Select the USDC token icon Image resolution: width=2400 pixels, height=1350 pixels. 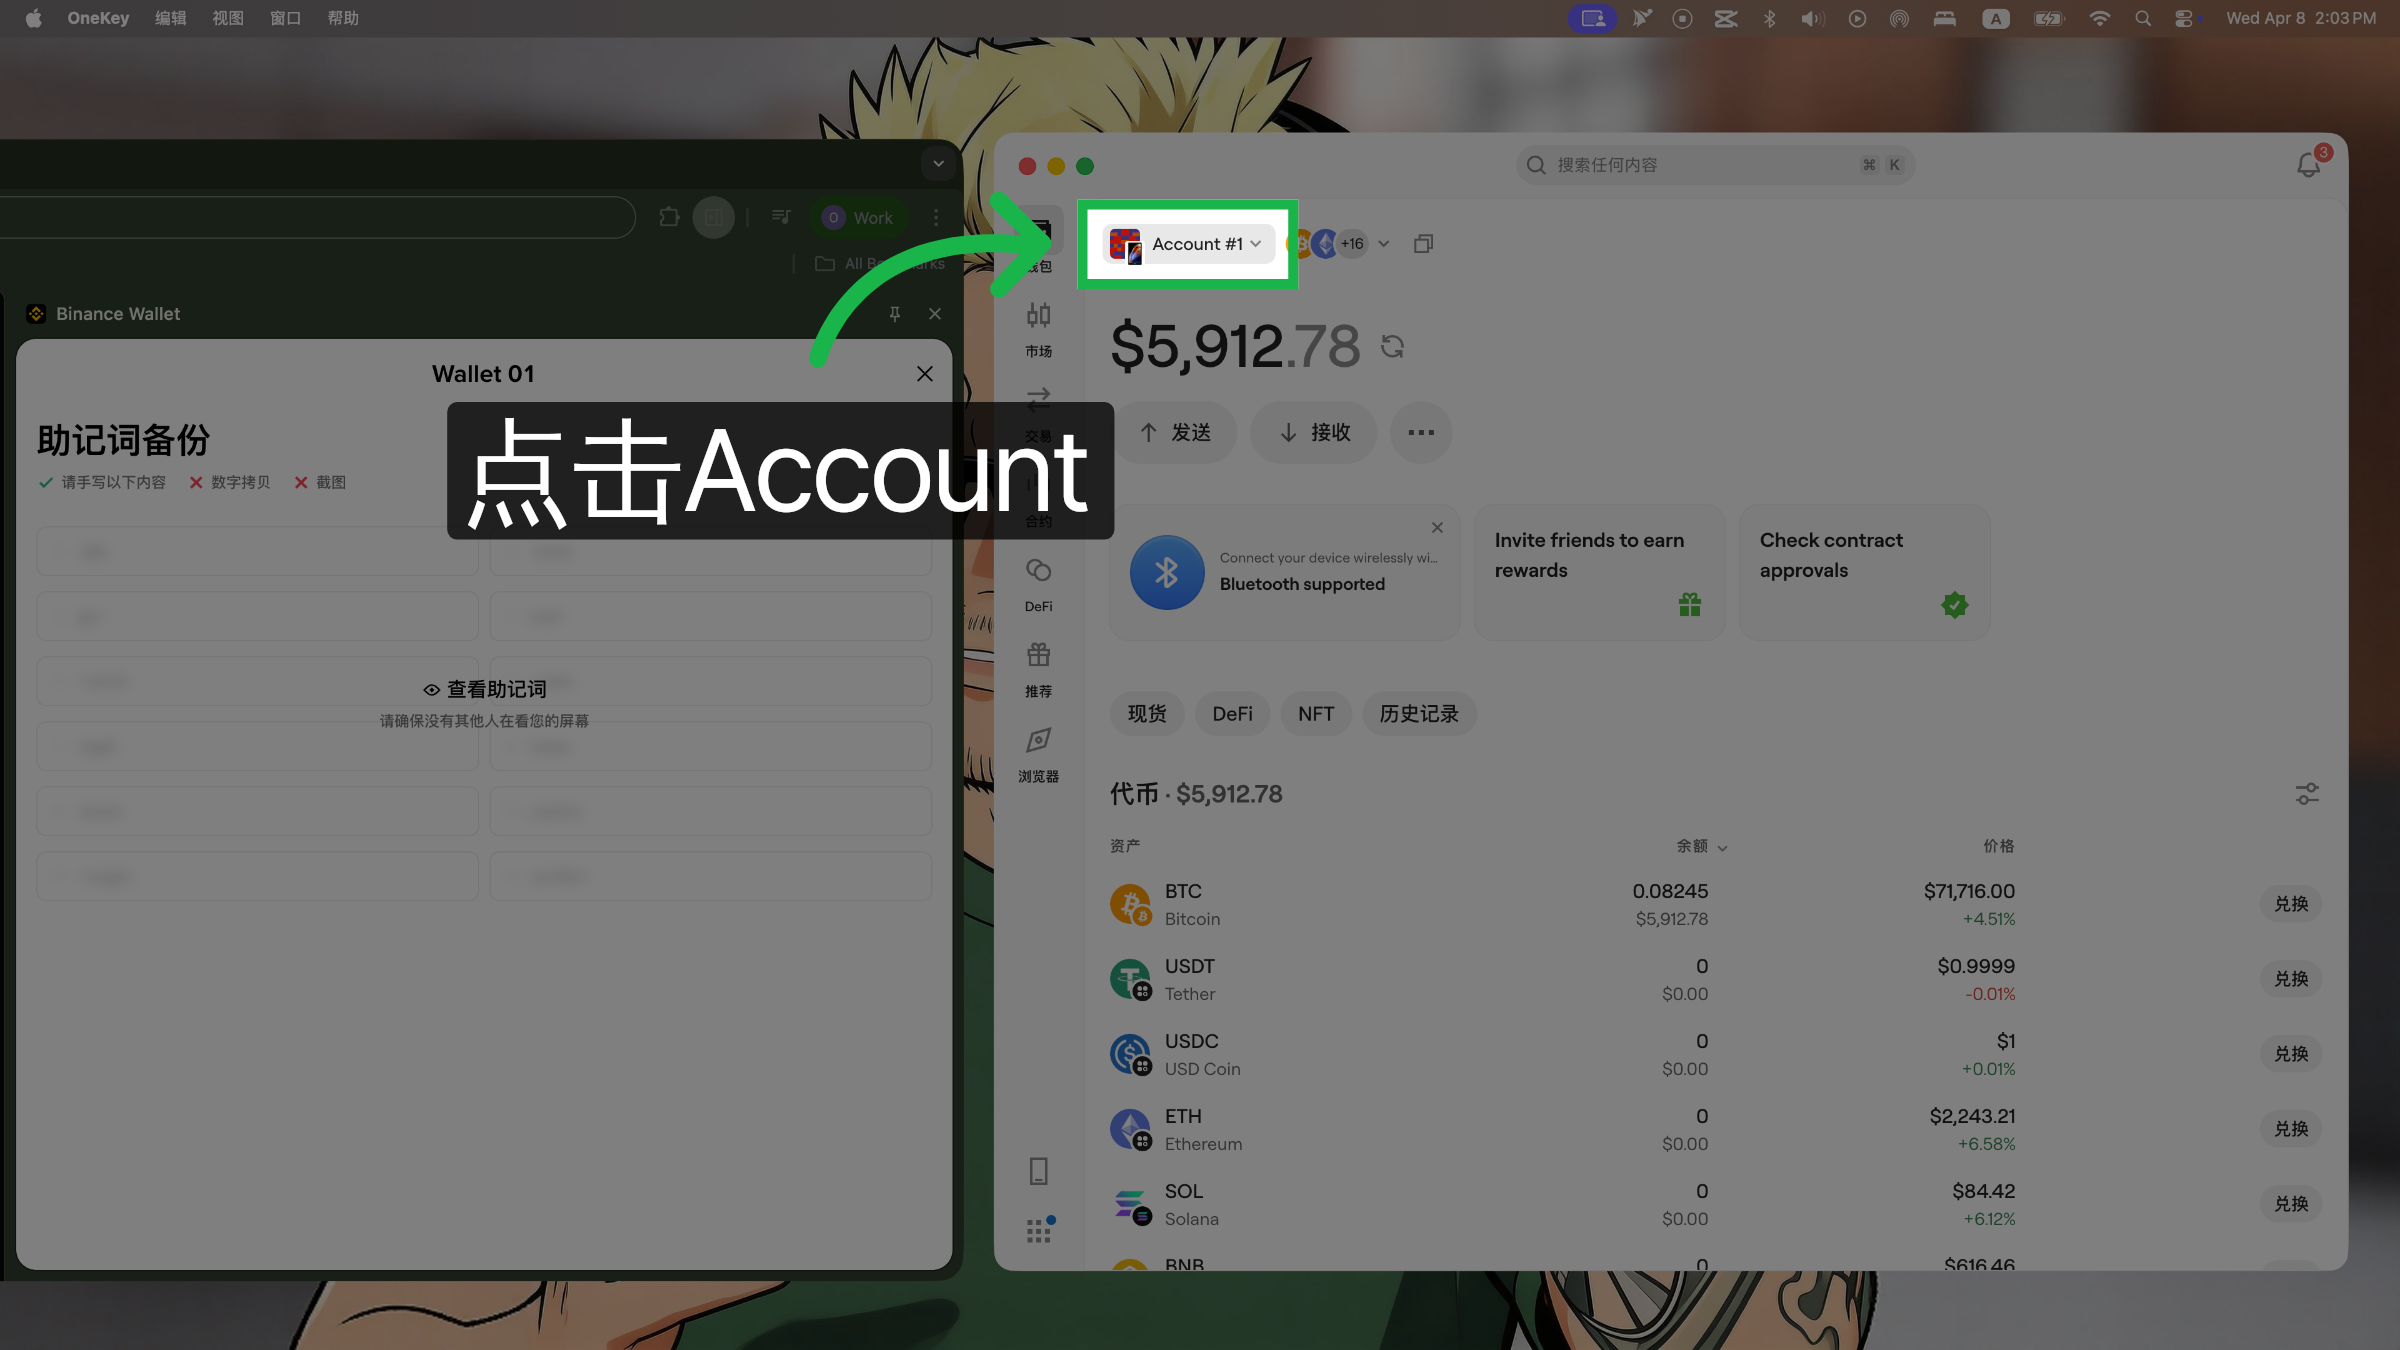point(1131,1054)
